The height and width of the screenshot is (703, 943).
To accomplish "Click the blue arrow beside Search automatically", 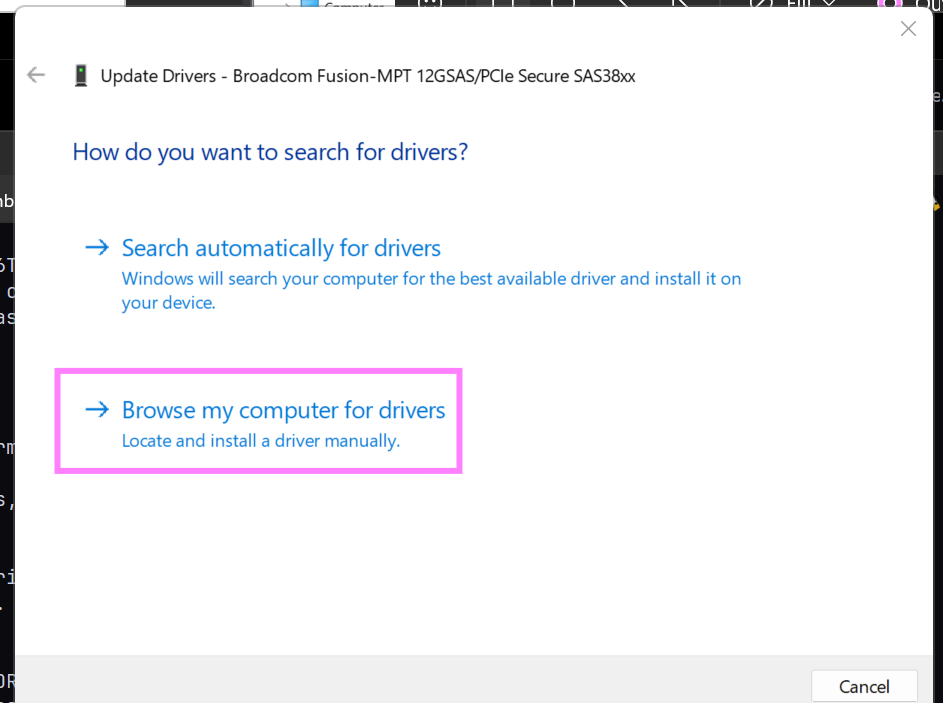I will [x=96, y=247].
